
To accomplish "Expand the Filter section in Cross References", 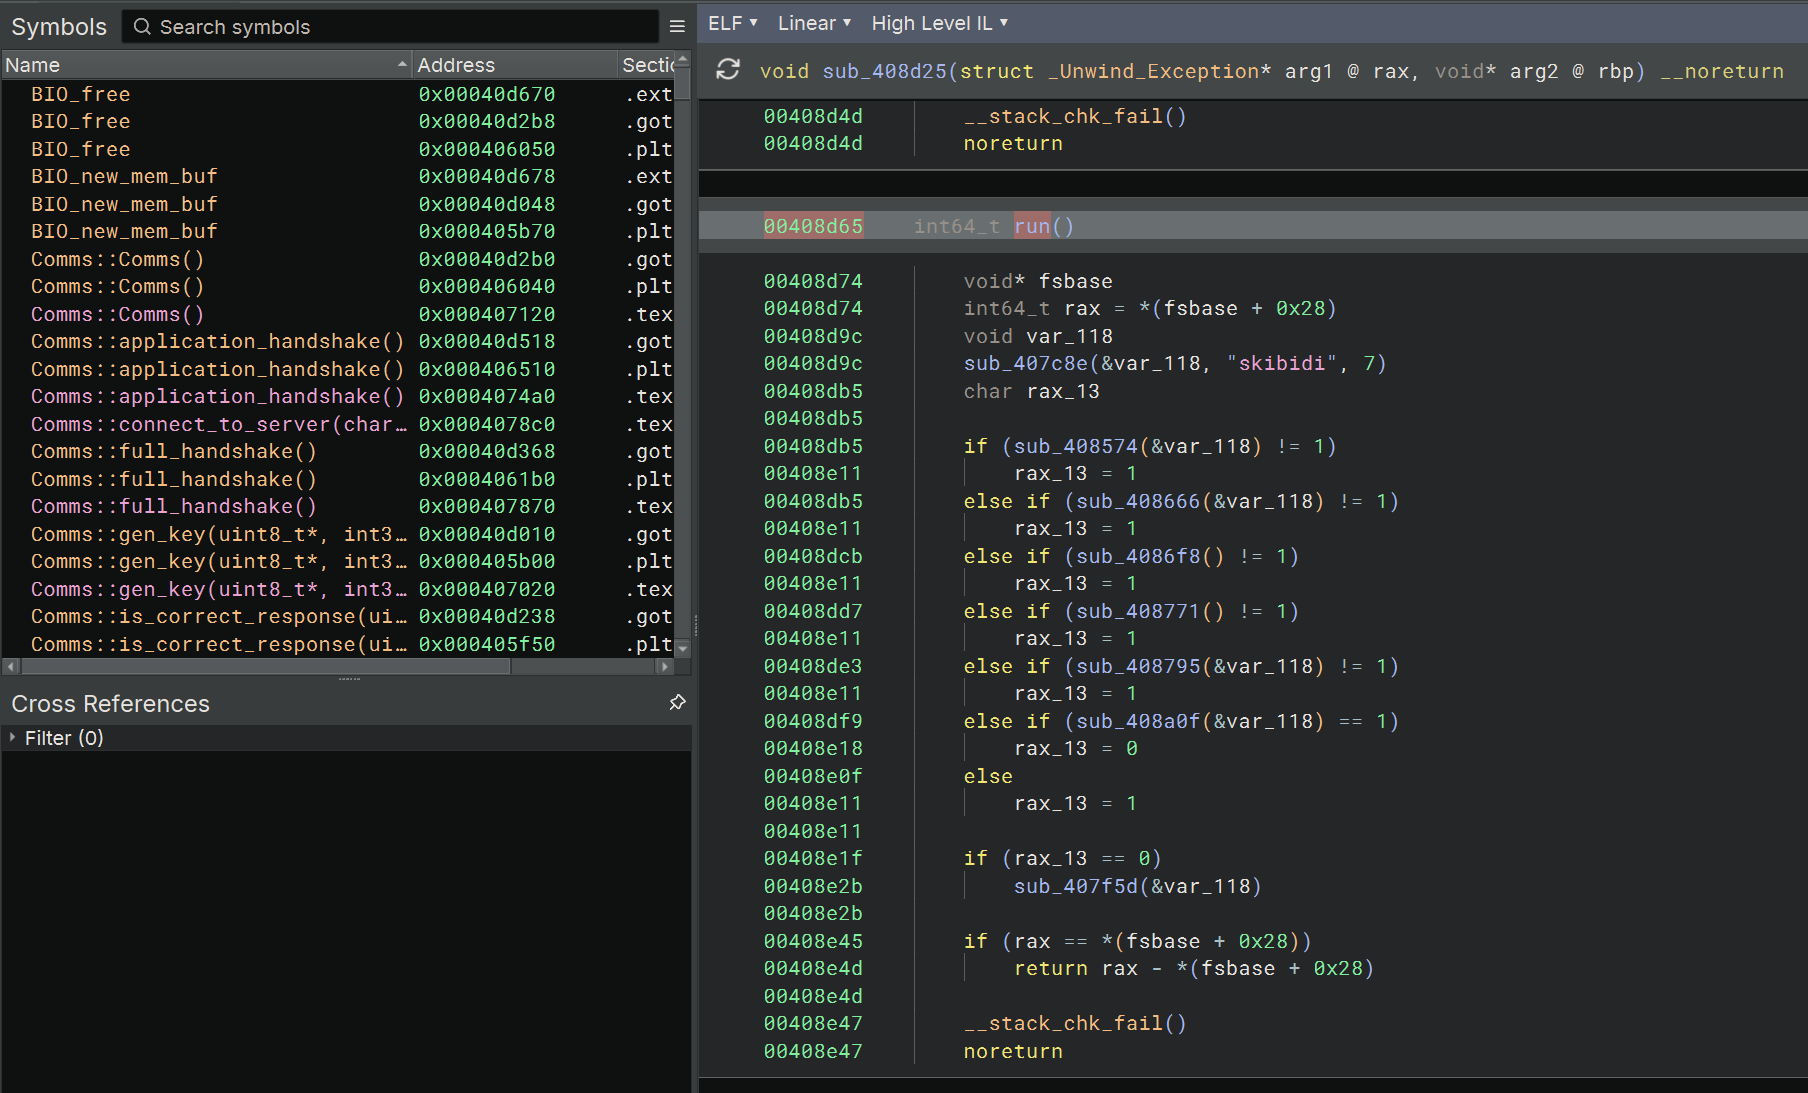I will click(15, 738).
